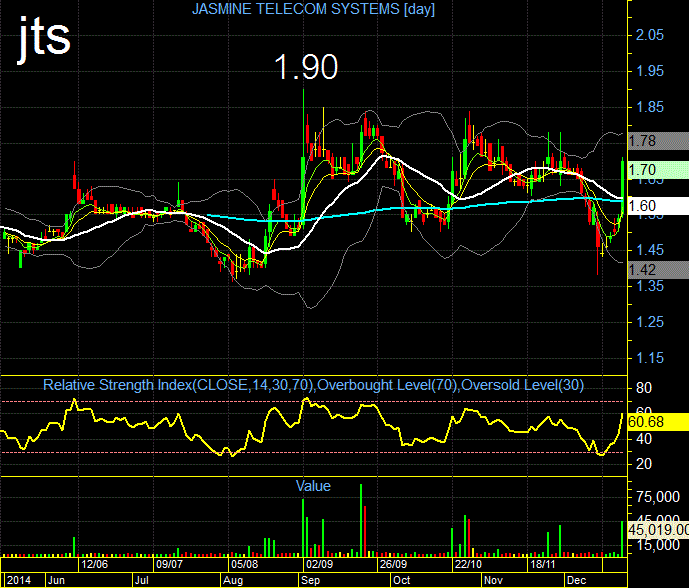Select the 60.68 RSI value label
Viewport: 689px width, 588px height.
pos(658,422)
